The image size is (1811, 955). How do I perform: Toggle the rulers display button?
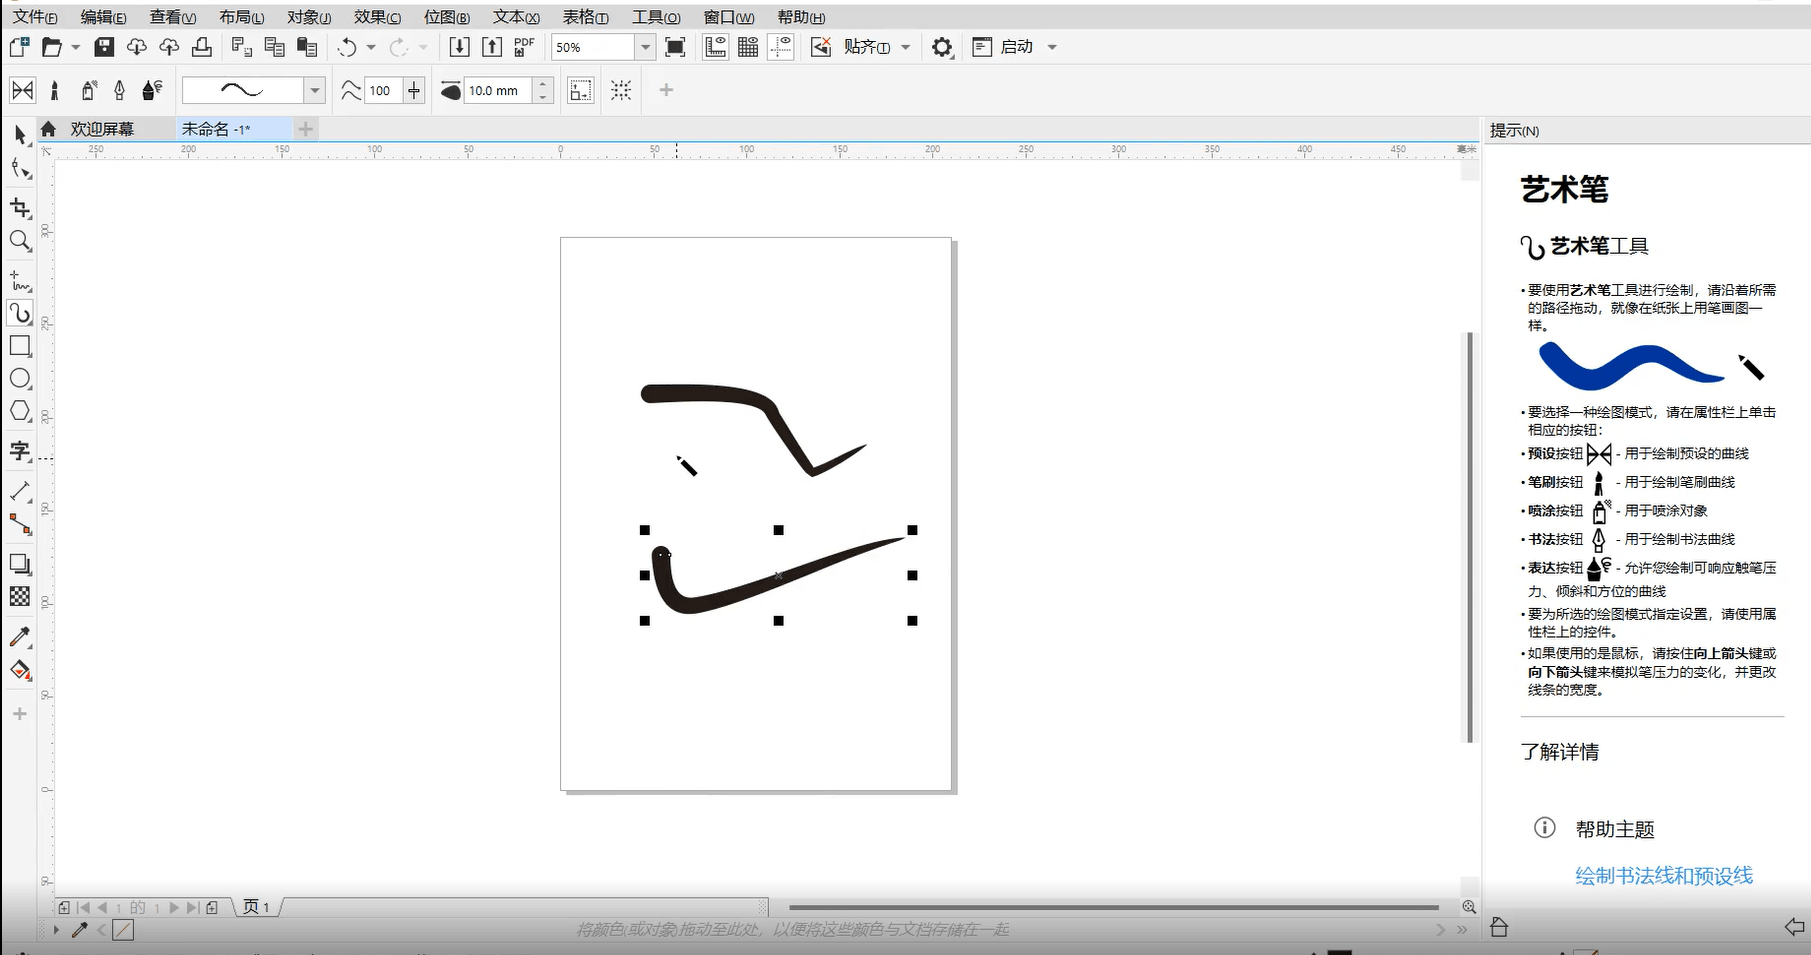pos(715,47)
